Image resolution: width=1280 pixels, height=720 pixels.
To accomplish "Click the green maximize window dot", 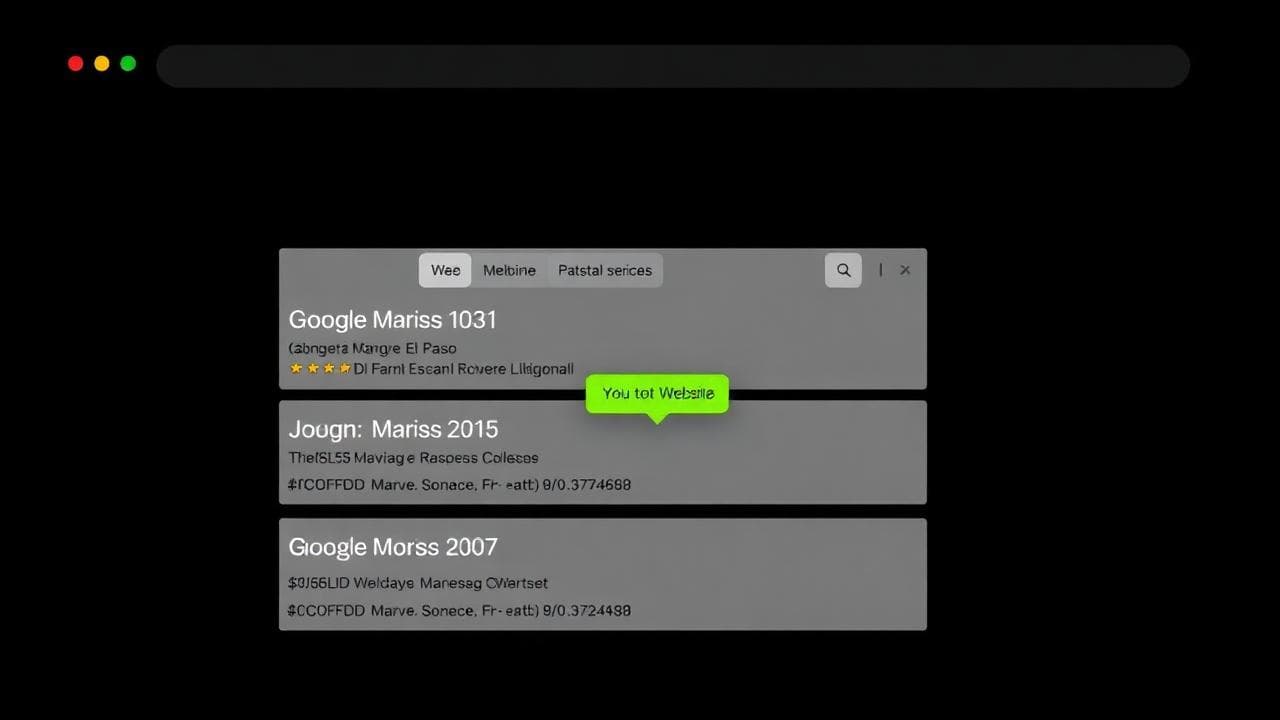I will 128,64.
